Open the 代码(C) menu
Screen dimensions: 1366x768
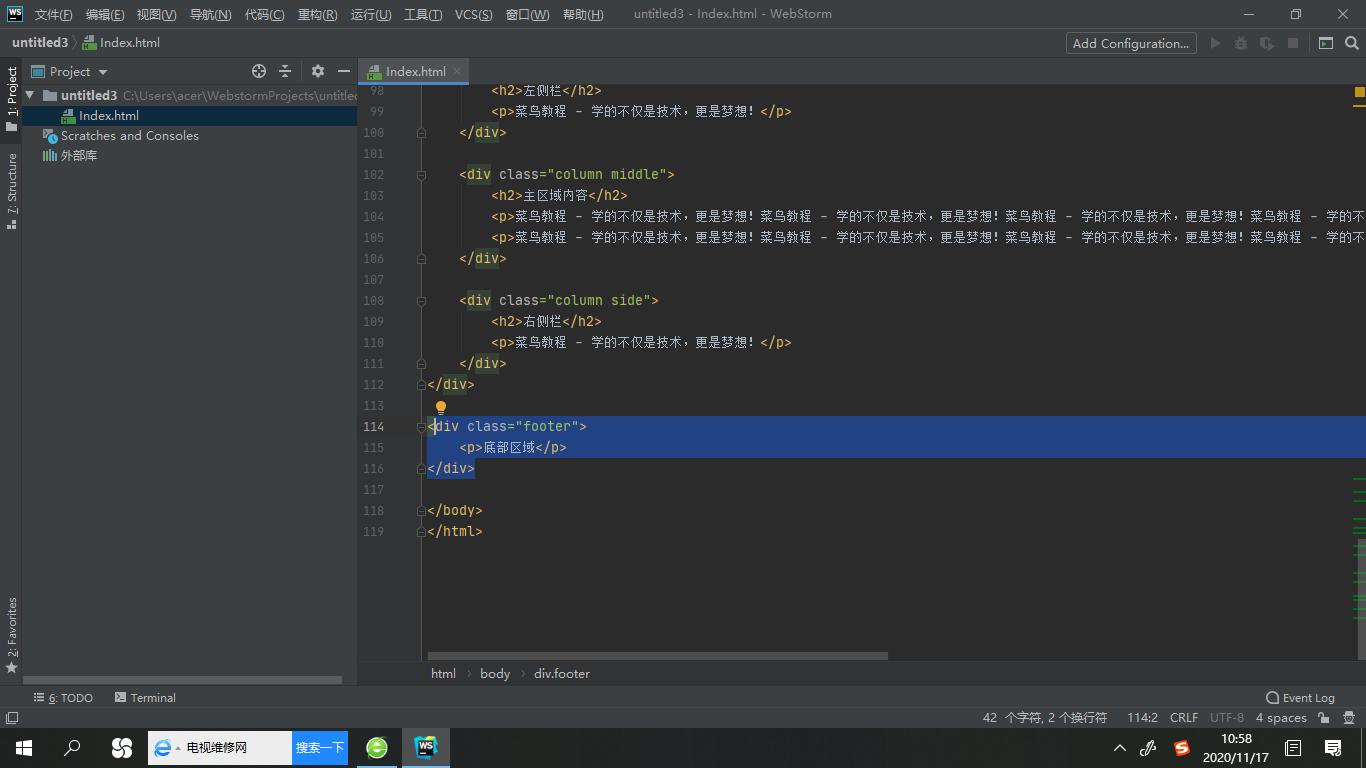tap(264, 14)
